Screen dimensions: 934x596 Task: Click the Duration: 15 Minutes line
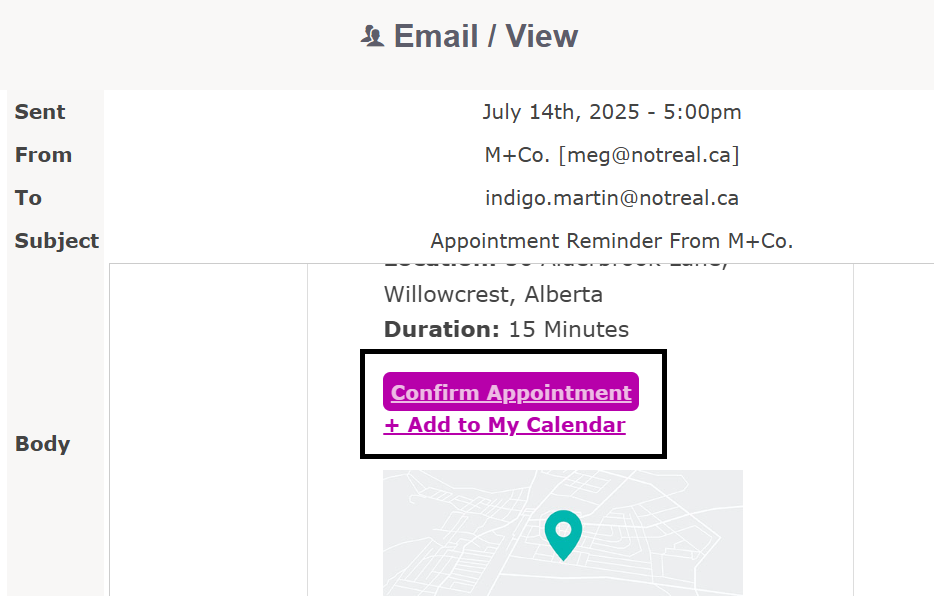506,329
